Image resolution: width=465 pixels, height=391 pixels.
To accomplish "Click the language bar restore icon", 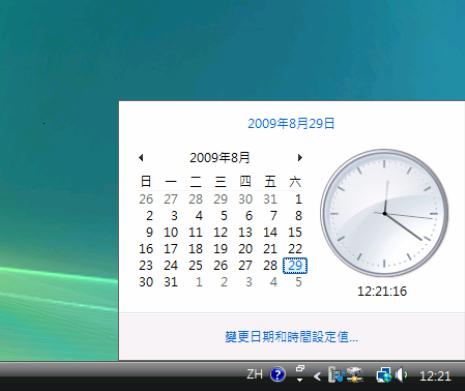I will (300, 368).
